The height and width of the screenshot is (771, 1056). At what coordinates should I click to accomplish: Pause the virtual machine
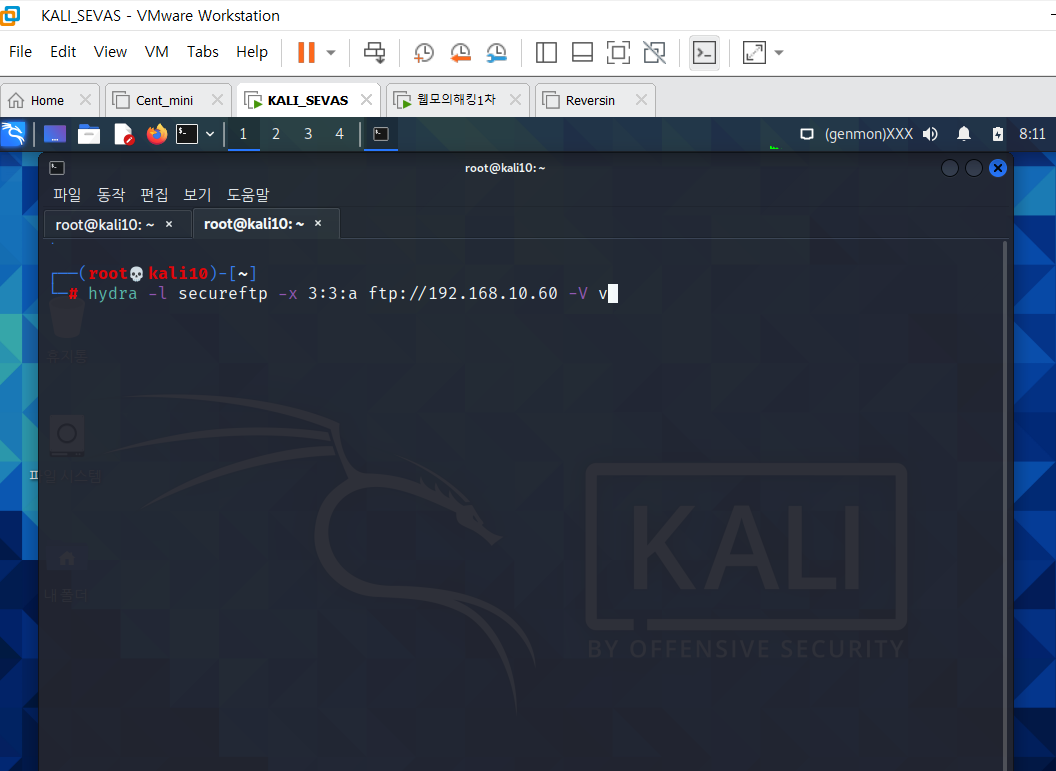pyautogui.click(x=306, y=53)
